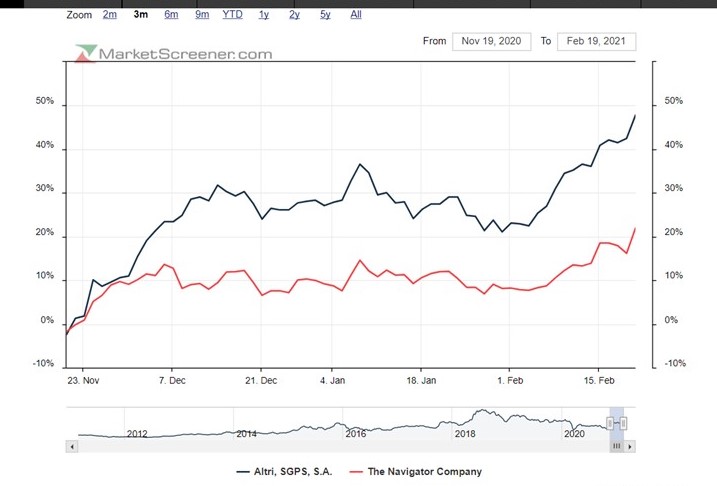The width and height of the screenshot is (717, 486).
Task: Click the '4. Jan' axis label
Action: pyautogui.click(x=332, y=380)
